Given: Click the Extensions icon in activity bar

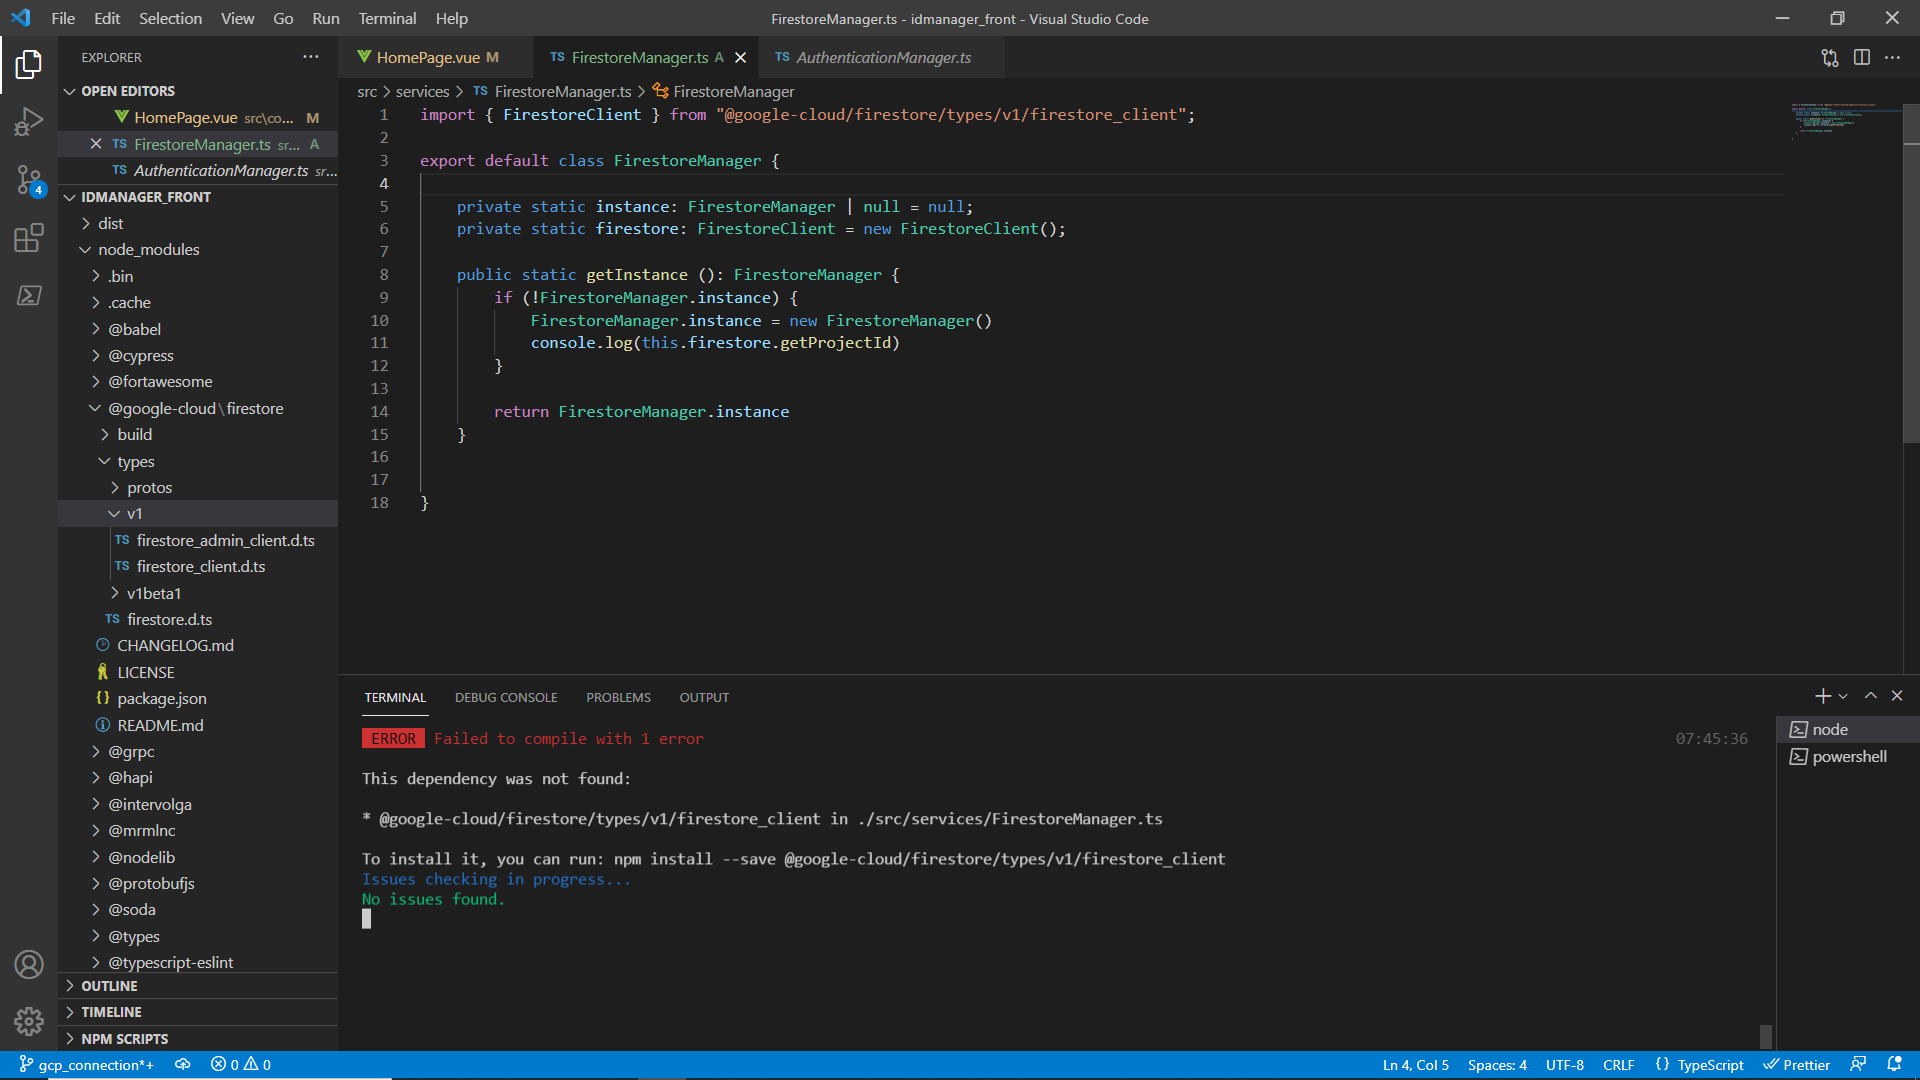Looking at the screenshot, I should coord(29,237).
